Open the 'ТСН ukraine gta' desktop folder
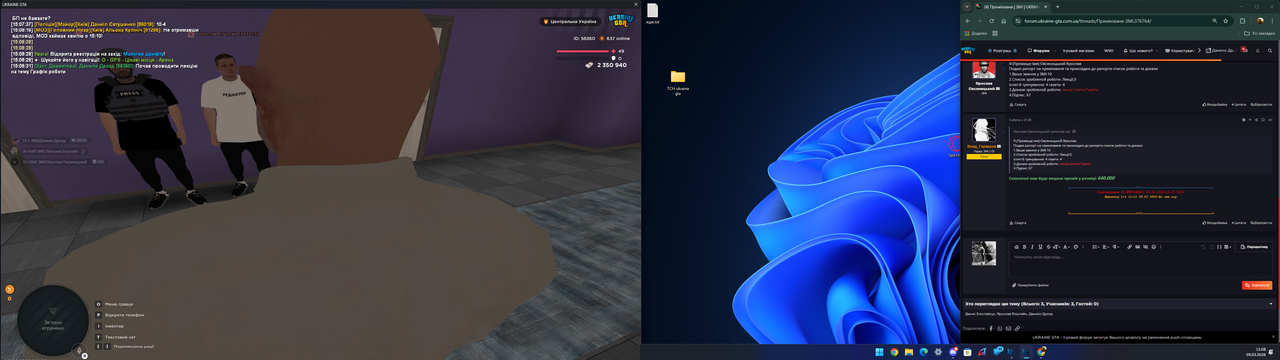The height and width of the screenshot is (360, 1280). [678, 82]
